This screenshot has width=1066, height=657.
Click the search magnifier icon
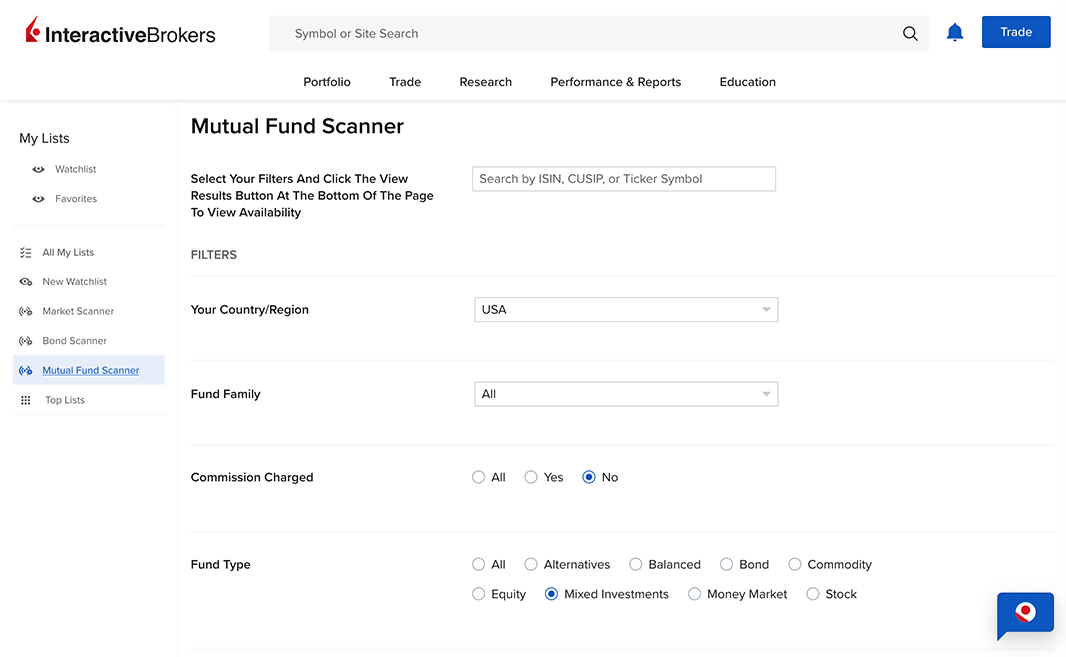[x=909, y=33]
